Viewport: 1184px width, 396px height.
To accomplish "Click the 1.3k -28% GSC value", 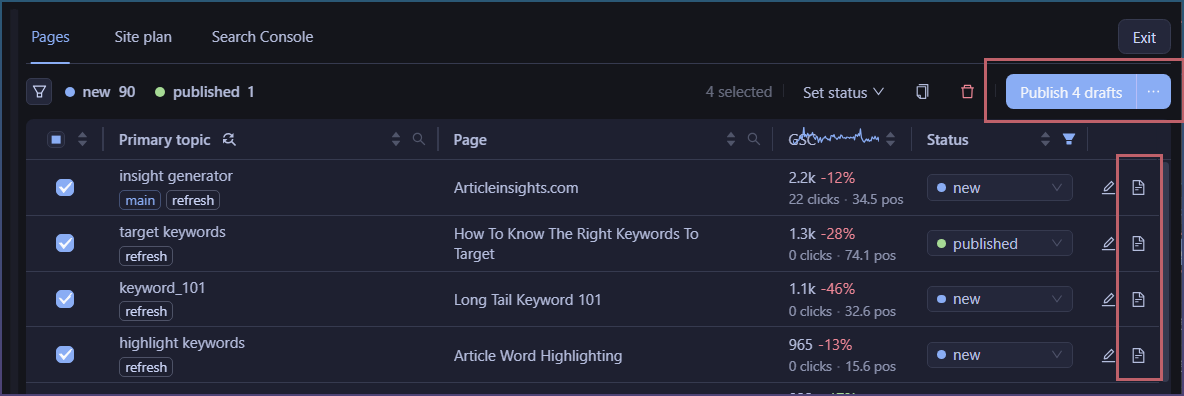I will point(822,234).
